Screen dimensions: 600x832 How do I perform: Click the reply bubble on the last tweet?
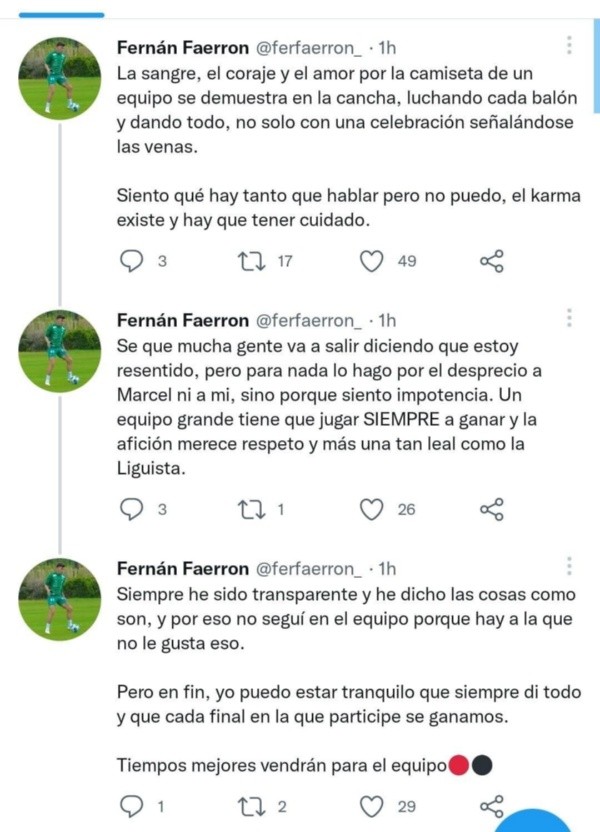[x=131, y=803]
